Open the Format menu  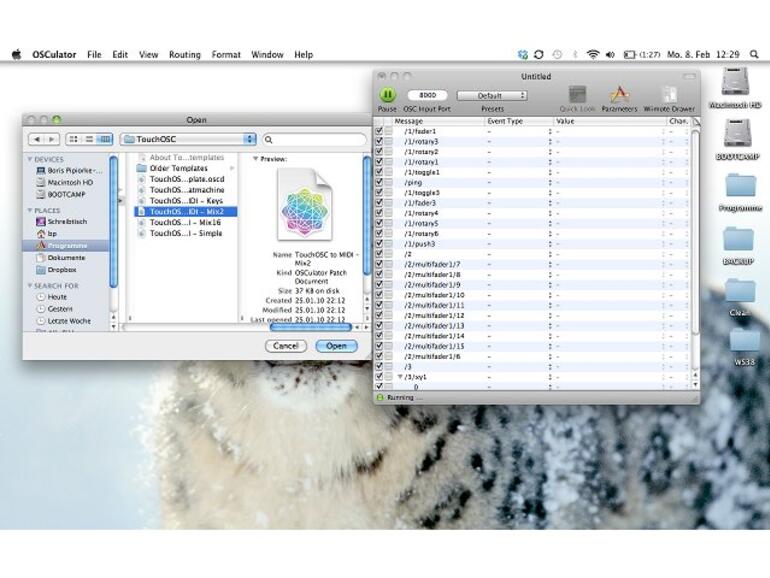coord(226,55)
